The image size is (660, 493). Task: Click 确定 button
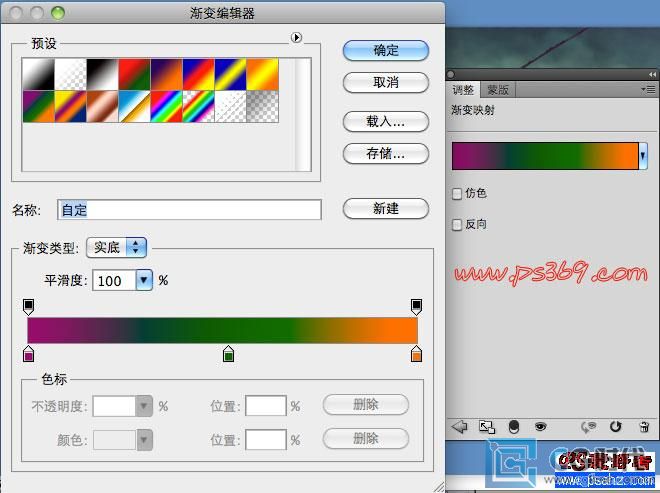386,51
